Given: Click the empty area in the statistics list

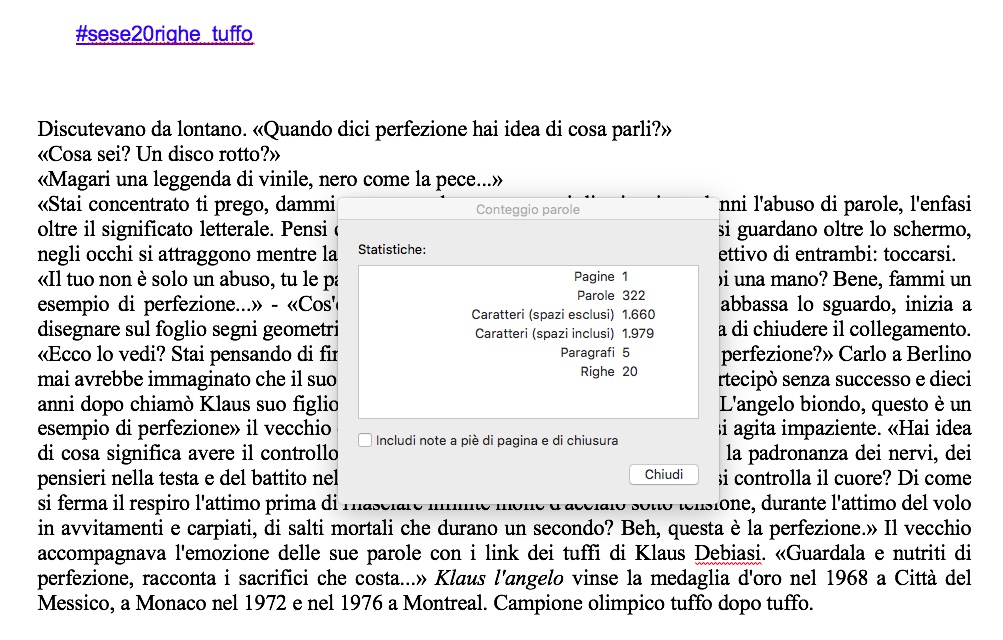Looking at the screenshot, I should coord(527,400).
